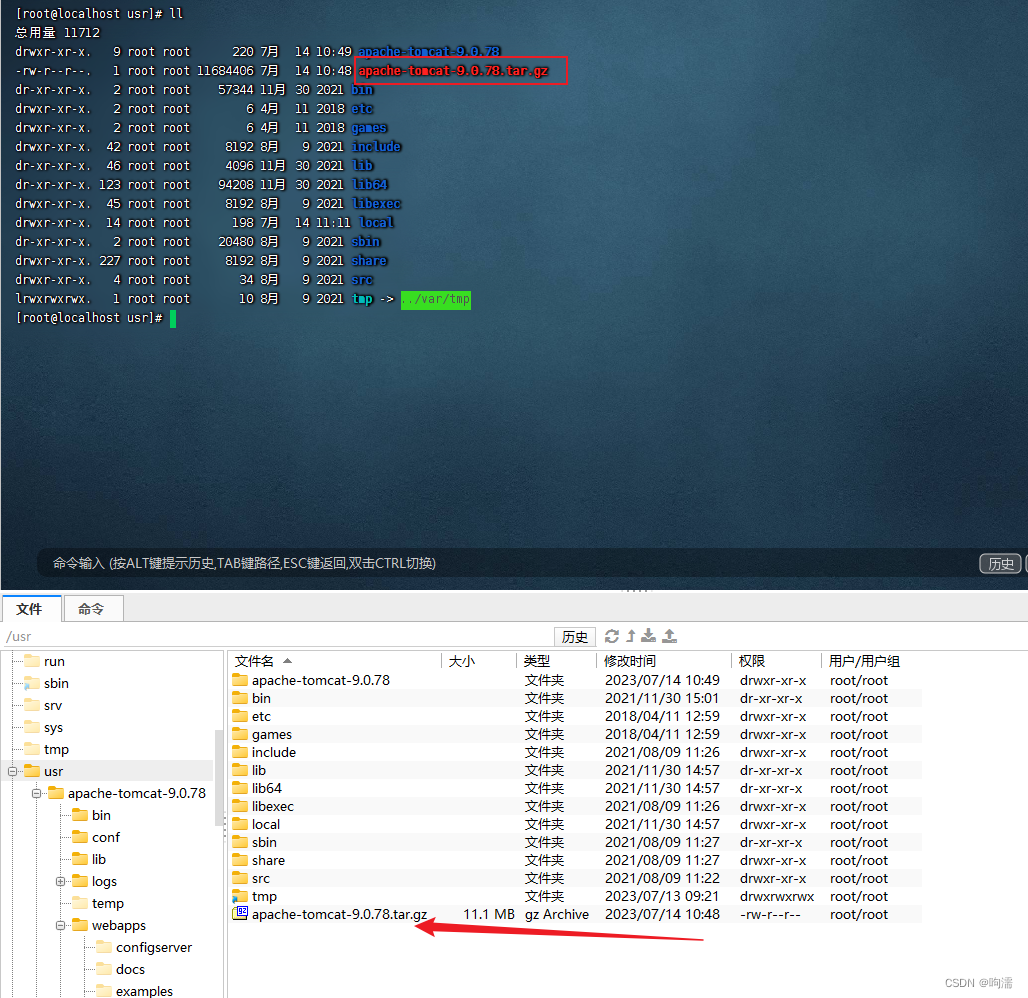Click the srv folder icon in directory tree
Viewport: 1028px width, 998px height.
coord(32,705)
